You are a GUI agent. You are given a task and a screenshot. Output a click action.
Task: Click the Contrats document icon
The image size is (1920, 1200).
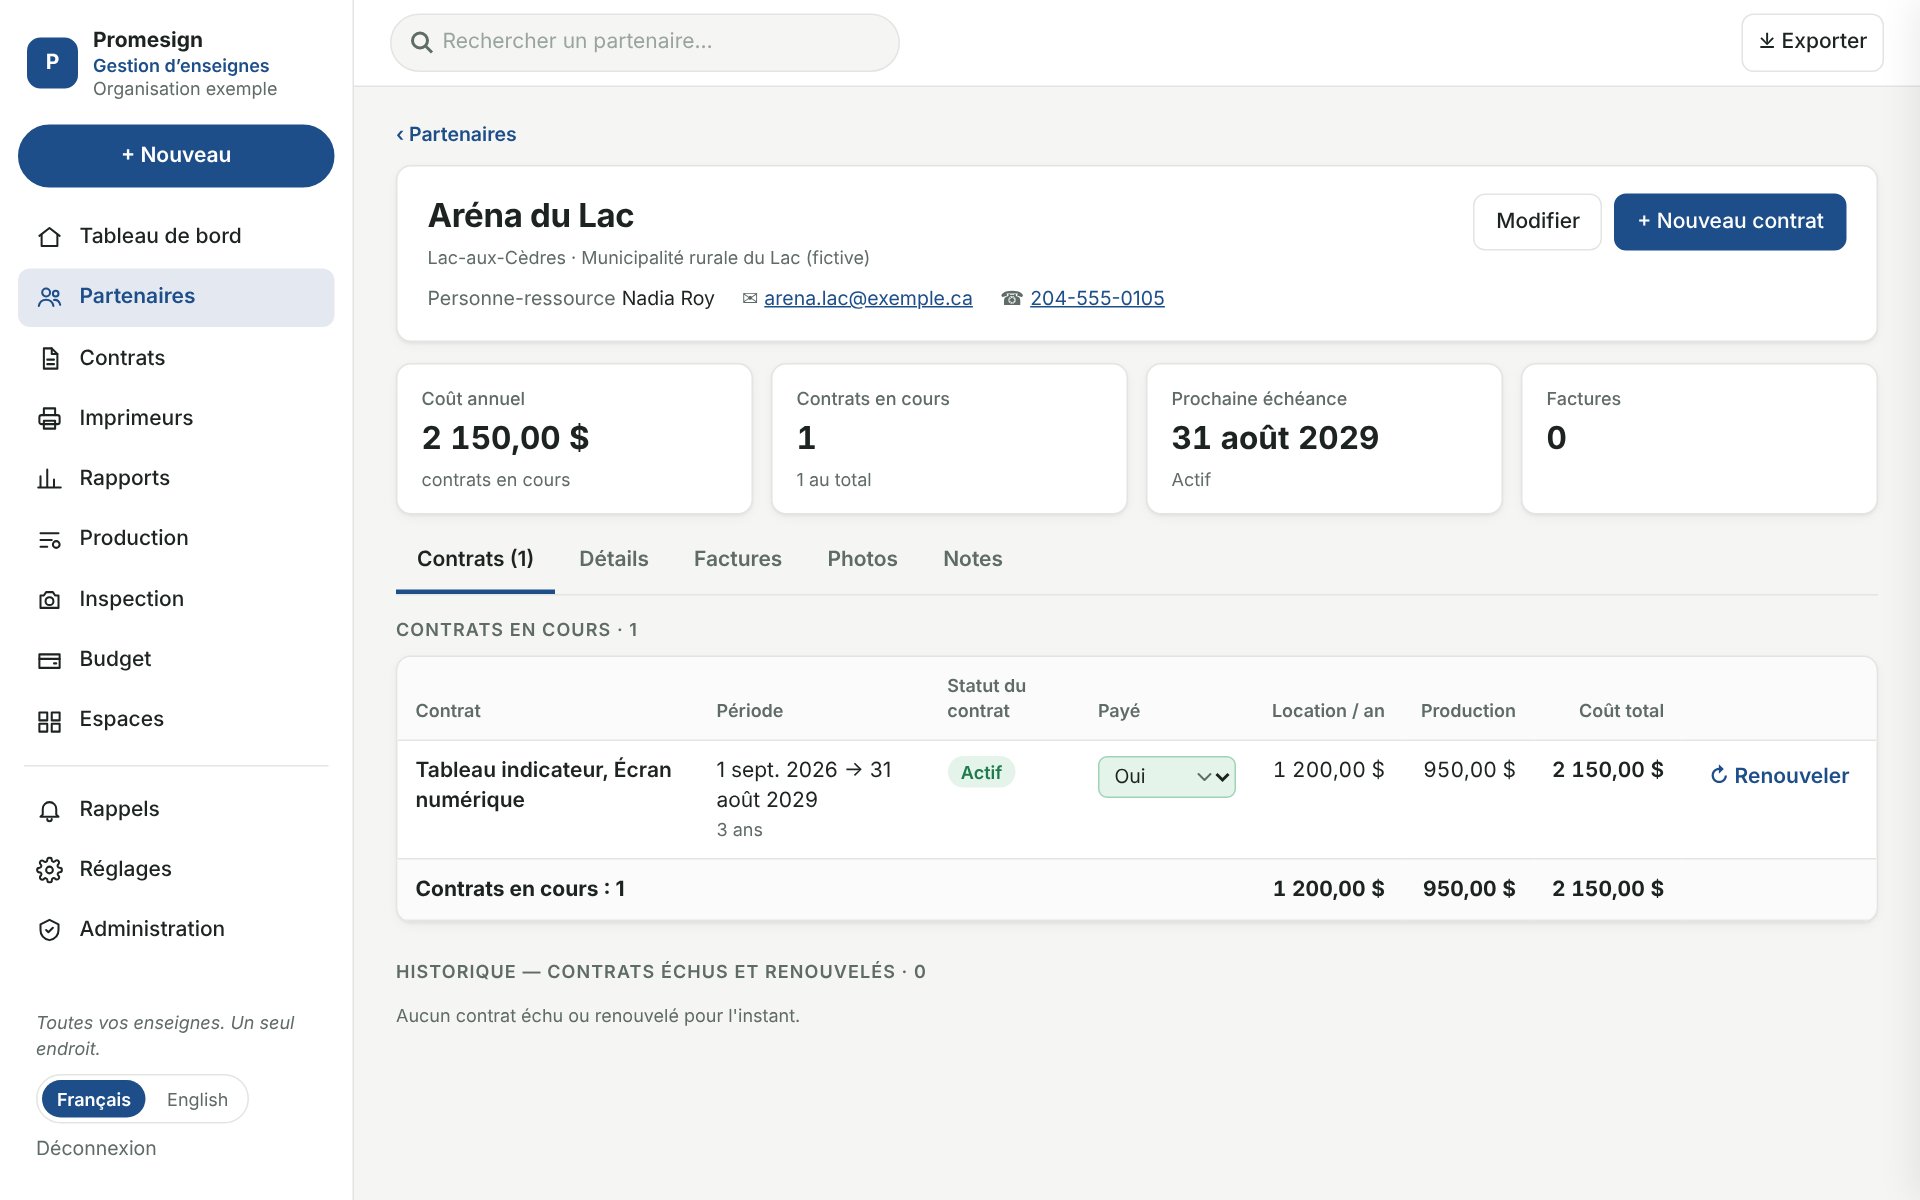pyautogui.click(x=49, y=358)
